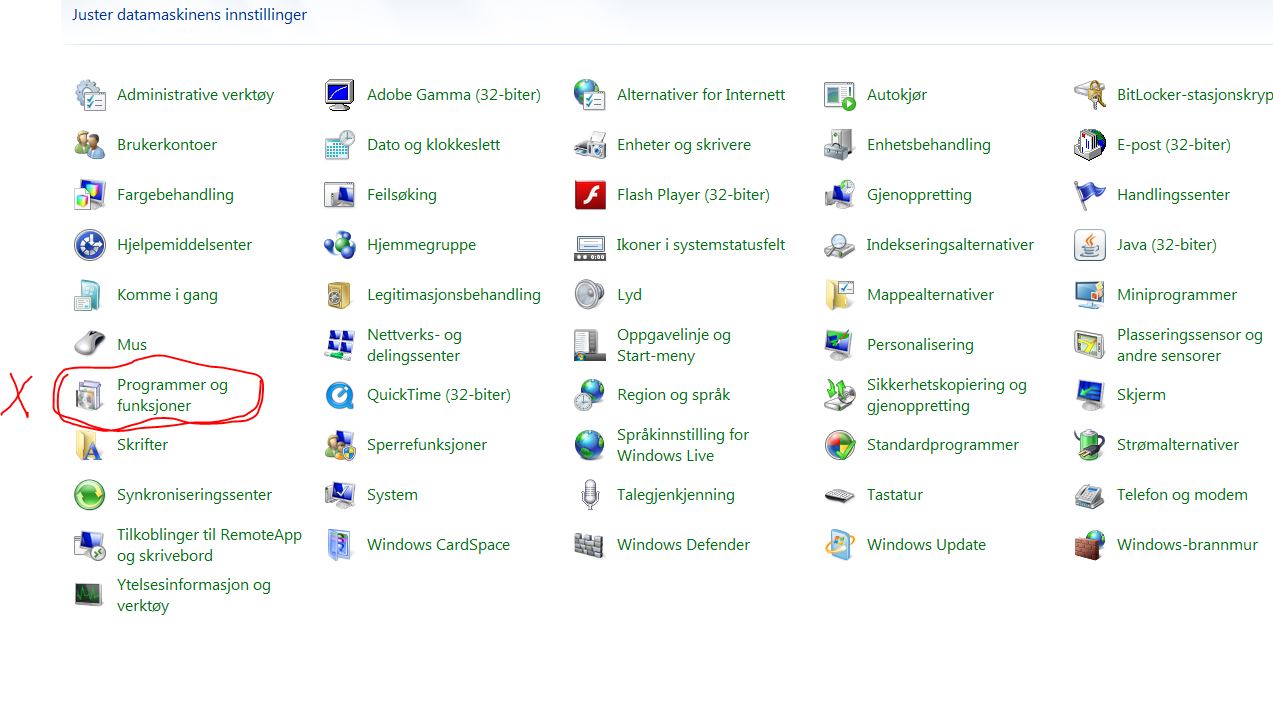Click the E-post (32-biter) mail icon
The width and height of the screenshot is (1273, 720).
pyautogui.click(x=1090, y=145)
